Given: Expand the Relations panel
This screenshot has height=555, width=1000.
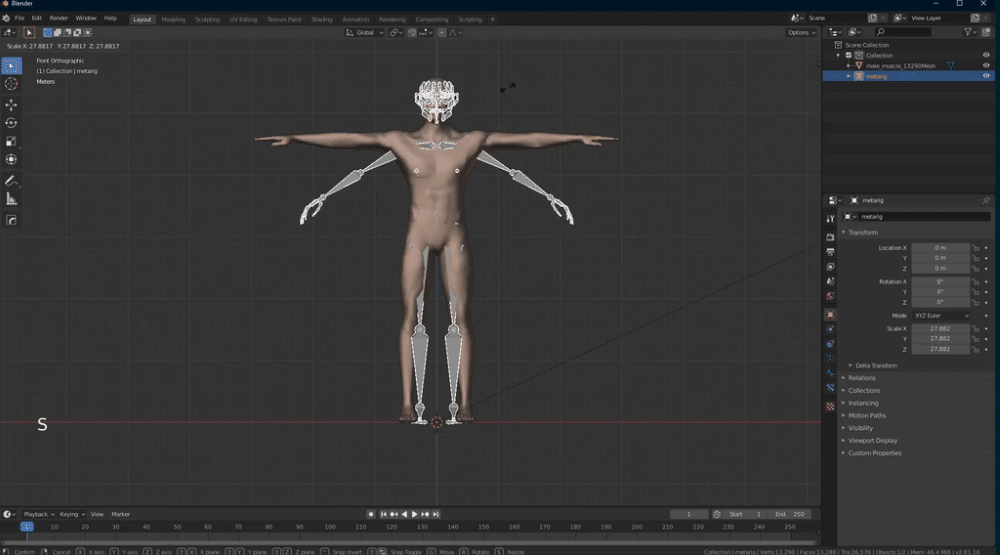Looking at the screenshot, I should click(x=861, y=378).
